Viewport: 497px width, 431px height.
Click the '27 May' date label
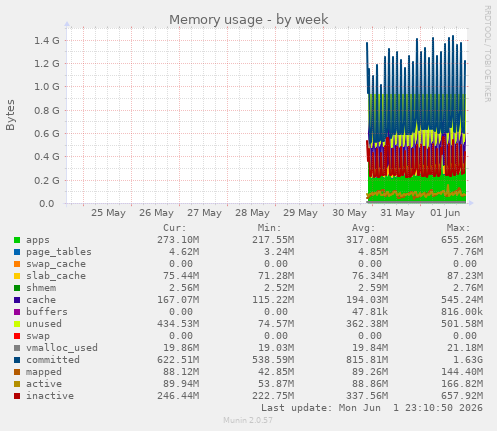click(x=204, y=213)
